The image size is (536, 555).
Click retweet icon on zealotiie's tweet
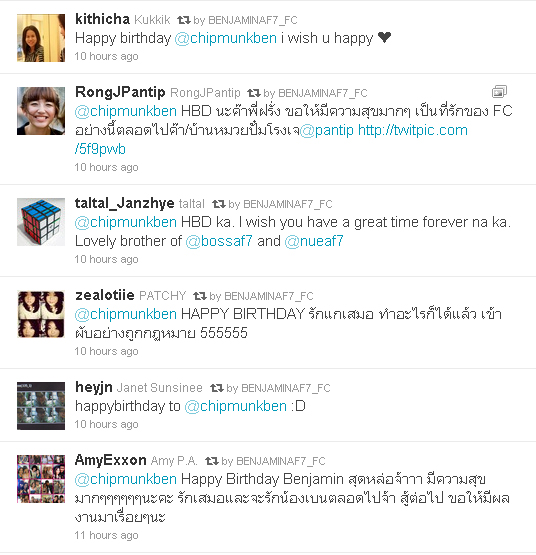pos(200,296)
